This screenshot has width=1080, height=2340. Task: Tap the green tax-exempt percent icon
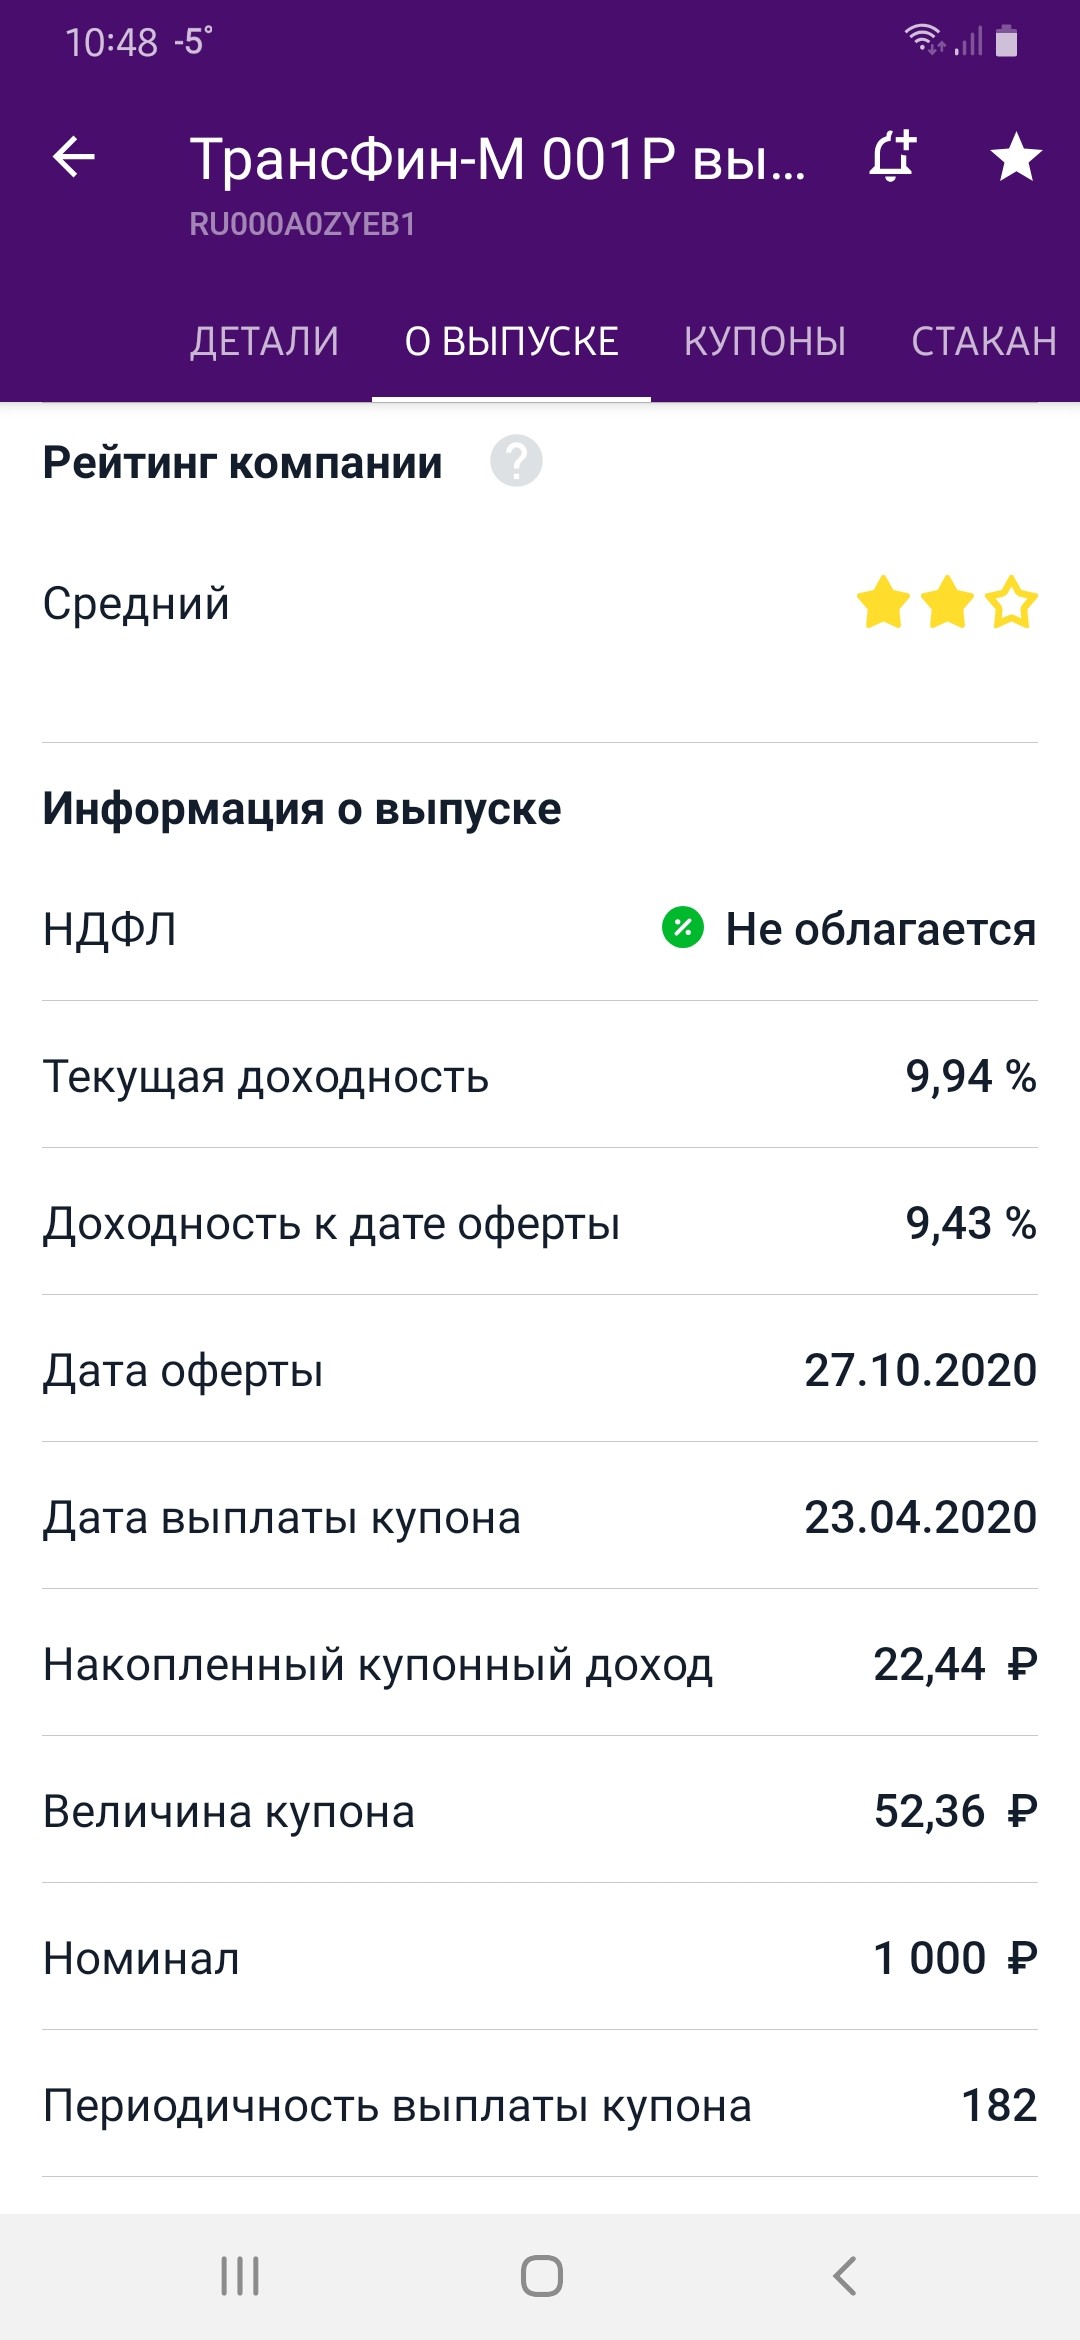(x=683, y=927)
